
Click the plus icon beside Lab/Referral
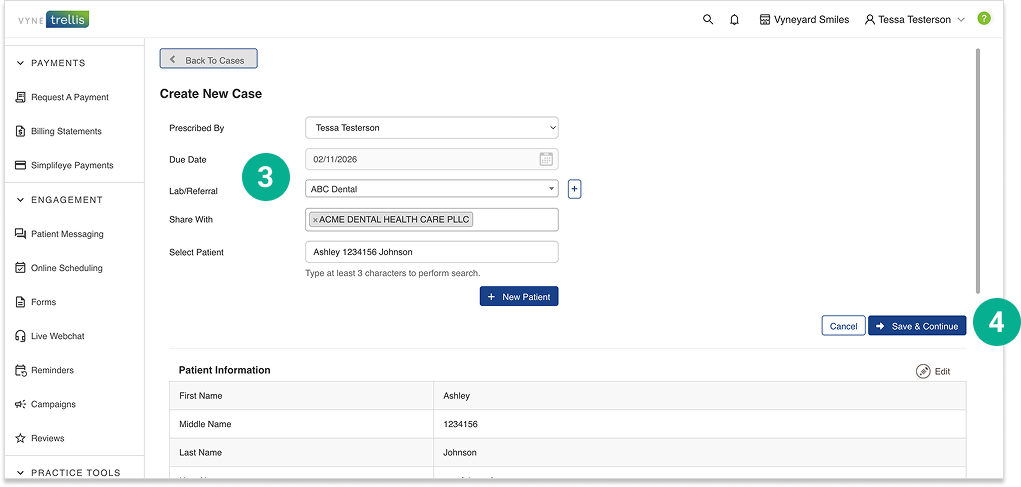[x=574, y=189]
